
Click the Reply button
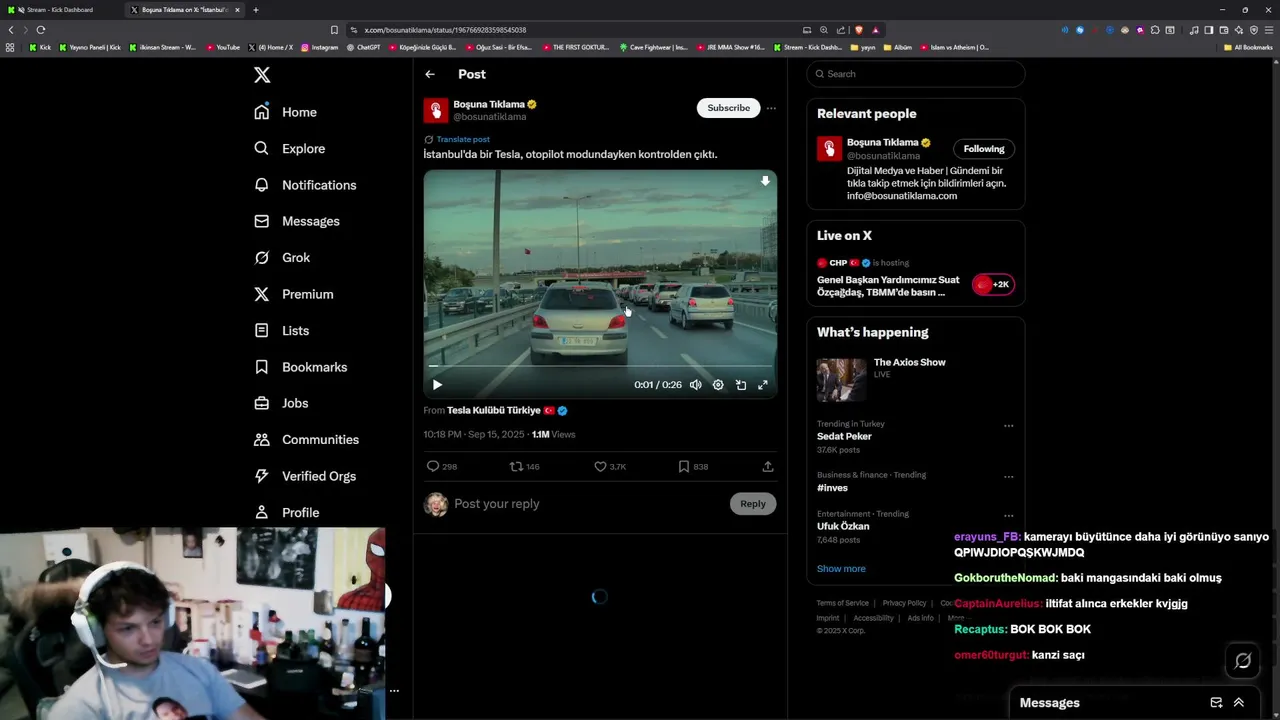tap(753, 504)
